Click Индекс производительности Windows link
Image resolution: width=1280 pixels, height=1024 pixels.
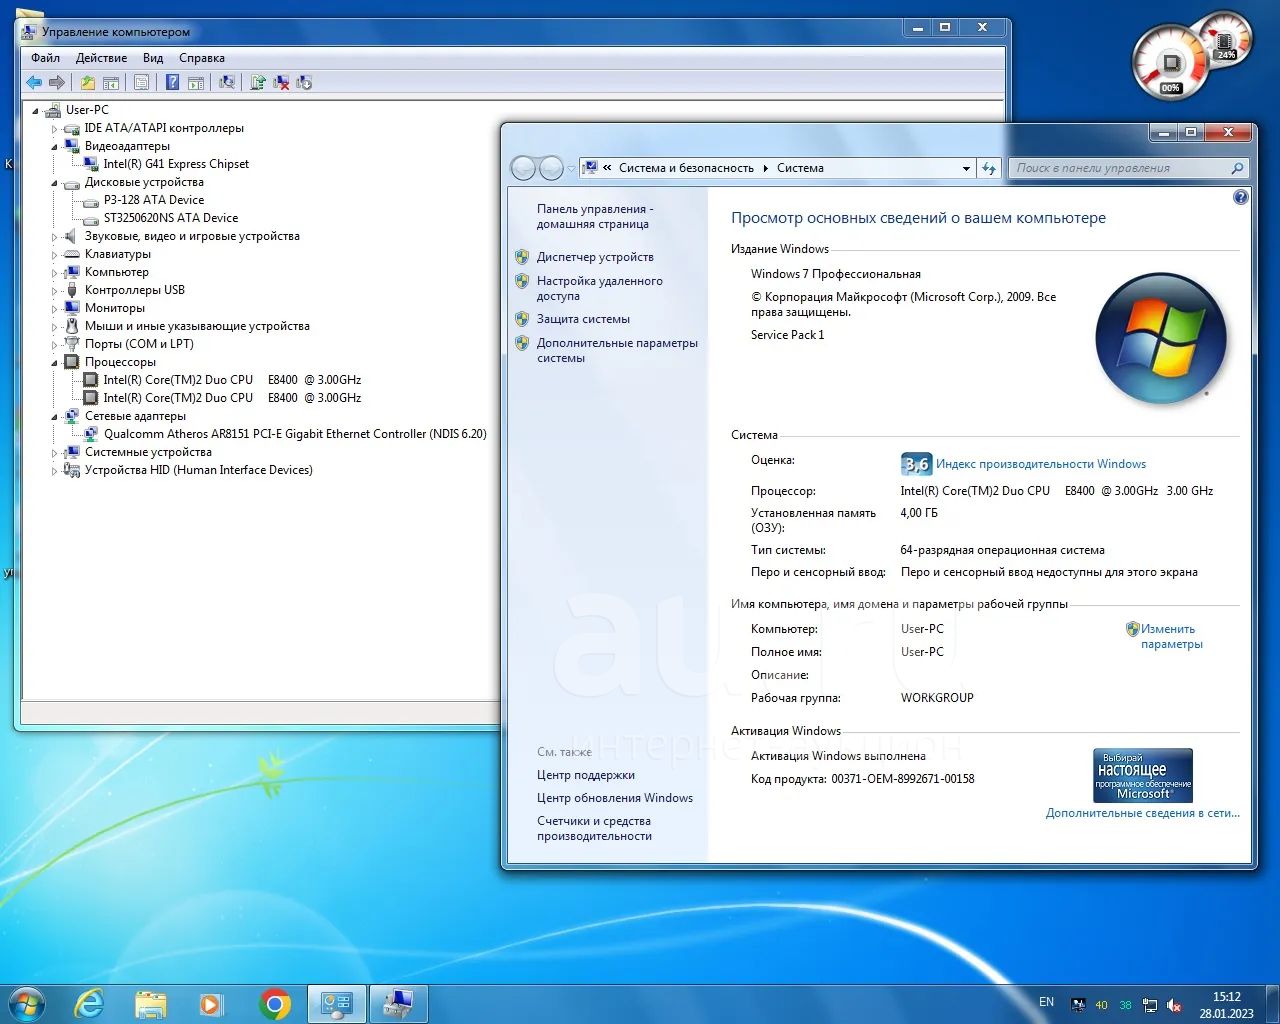pos(1041,464)
